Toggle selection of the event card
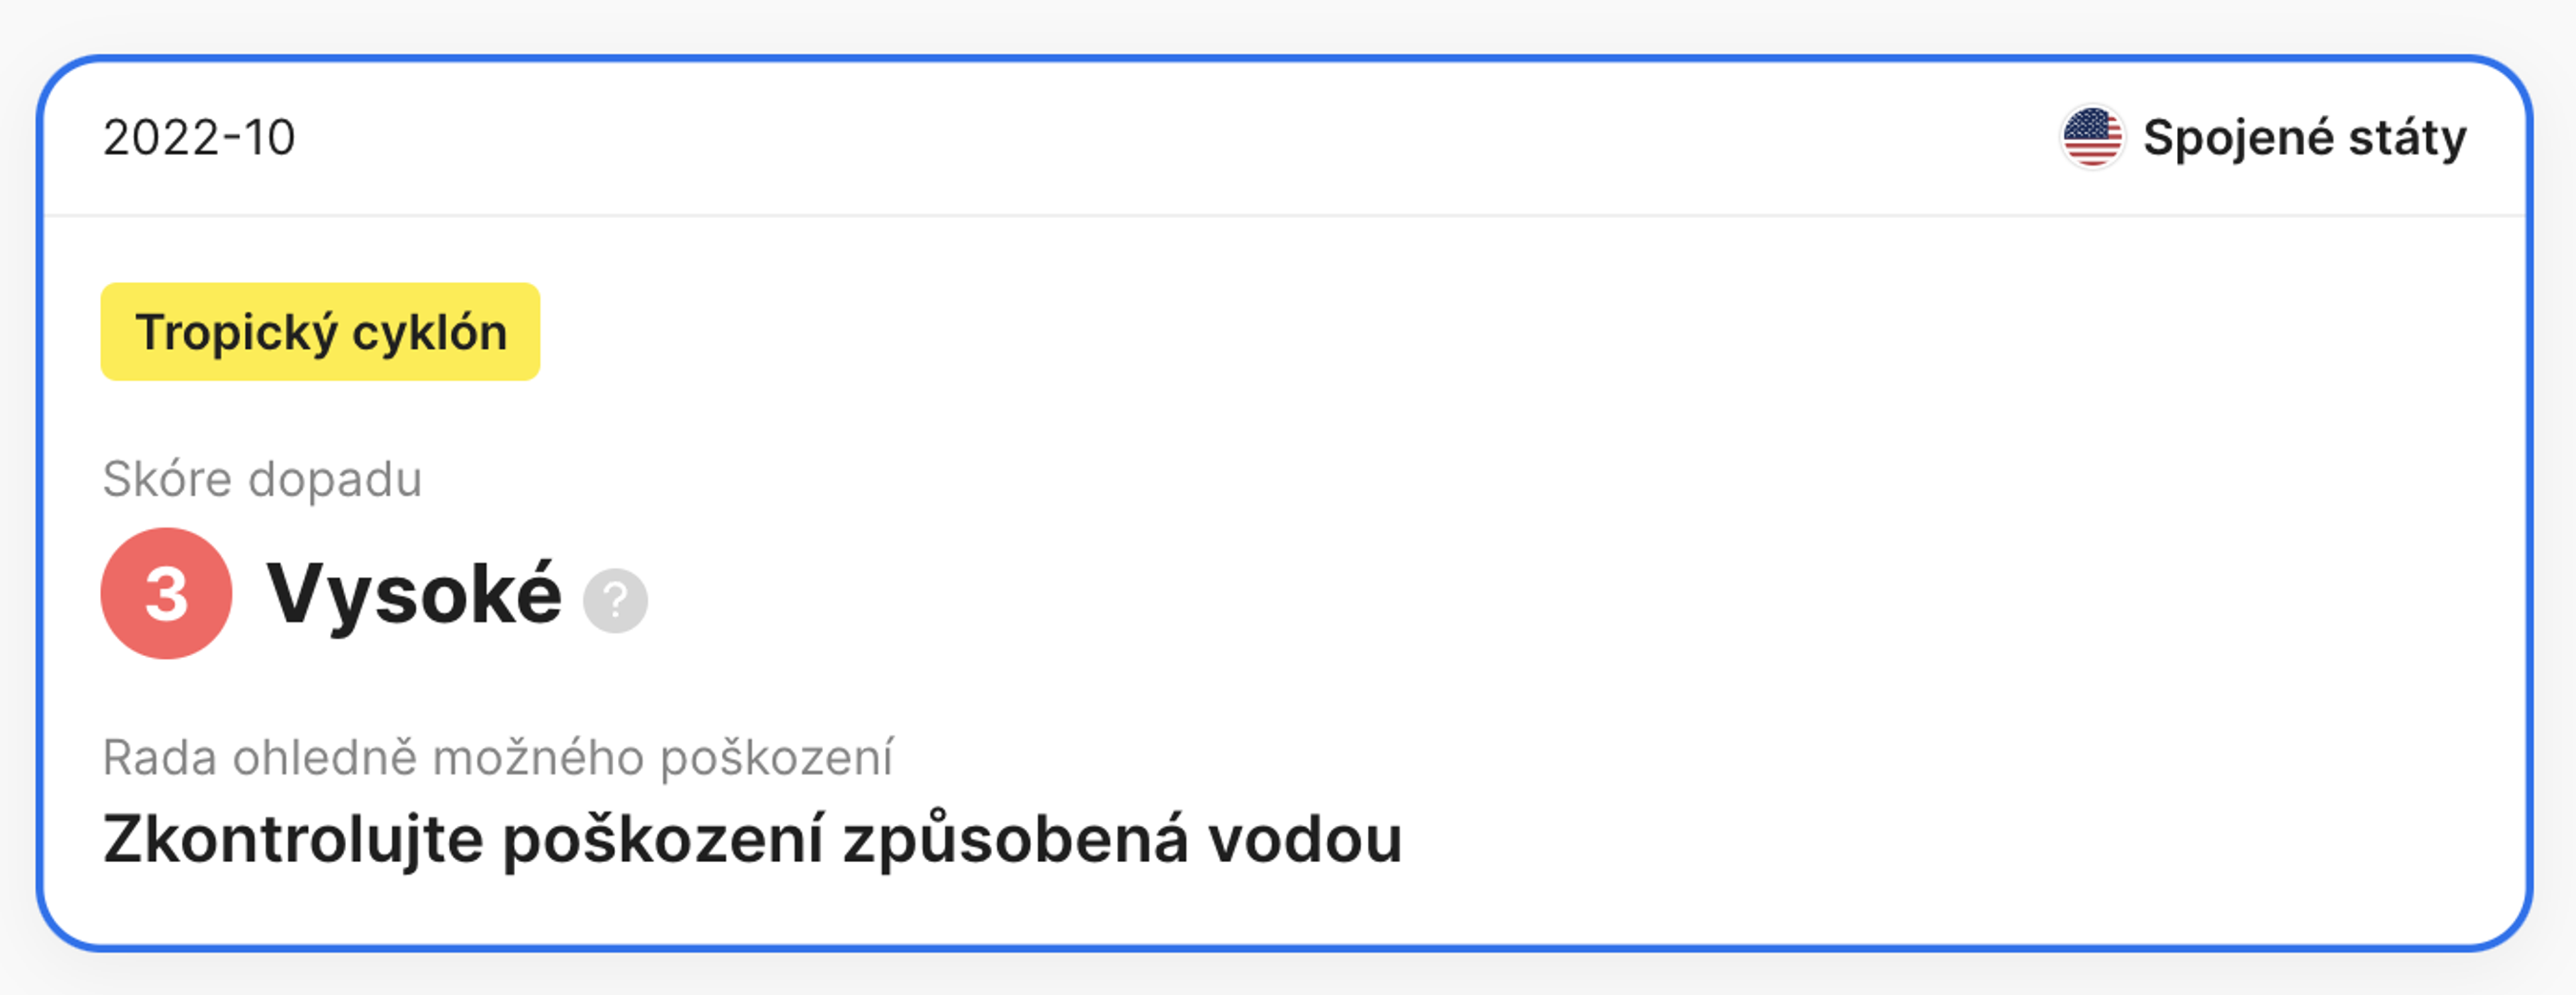Viewport: 2576px width, 995px height. click(x=1288, y=500)
